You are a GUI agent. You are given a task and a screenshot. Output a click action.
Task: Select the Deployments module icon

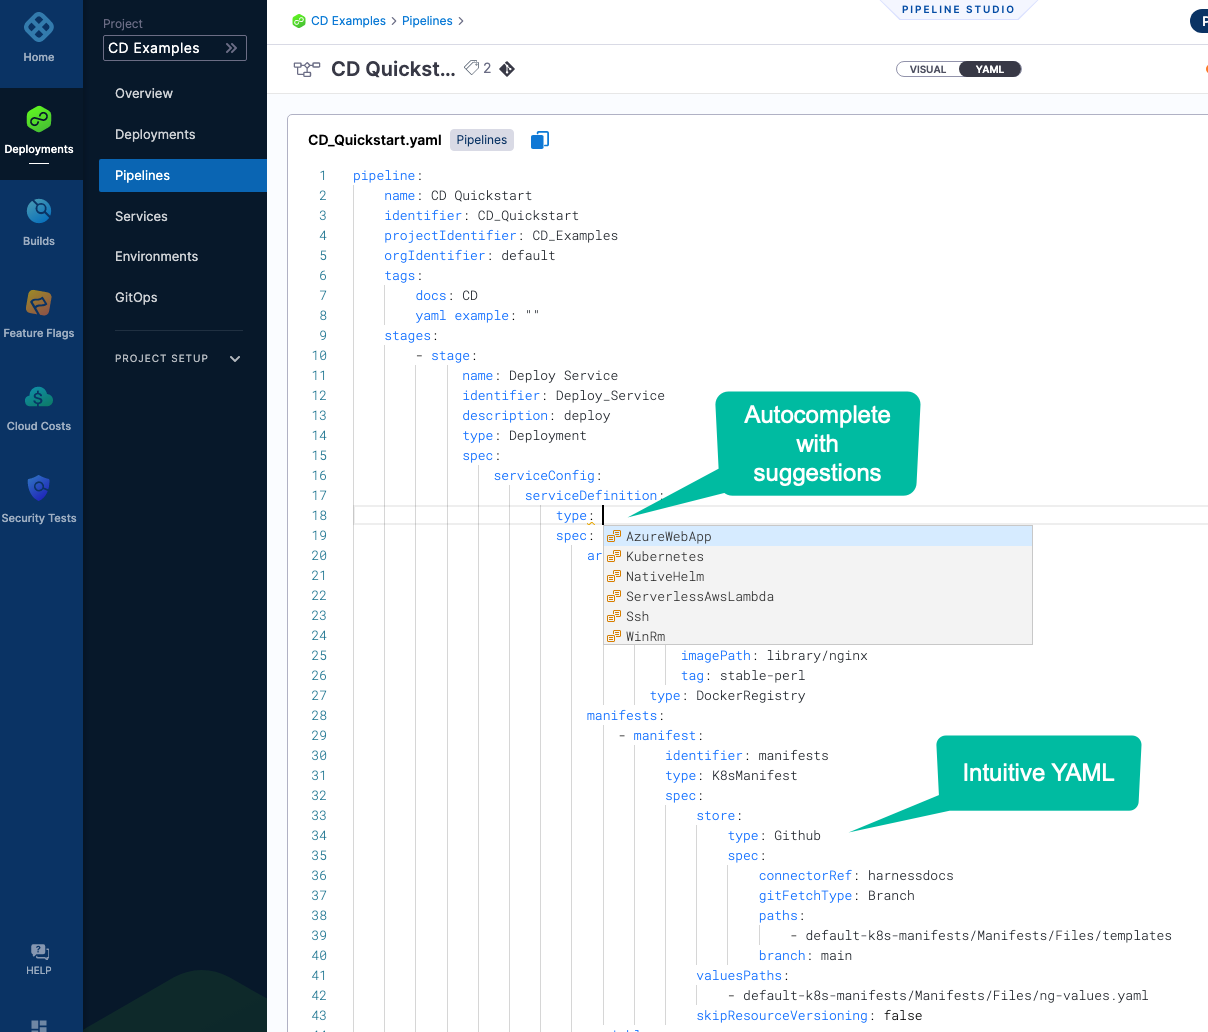(x=39, y=120)
